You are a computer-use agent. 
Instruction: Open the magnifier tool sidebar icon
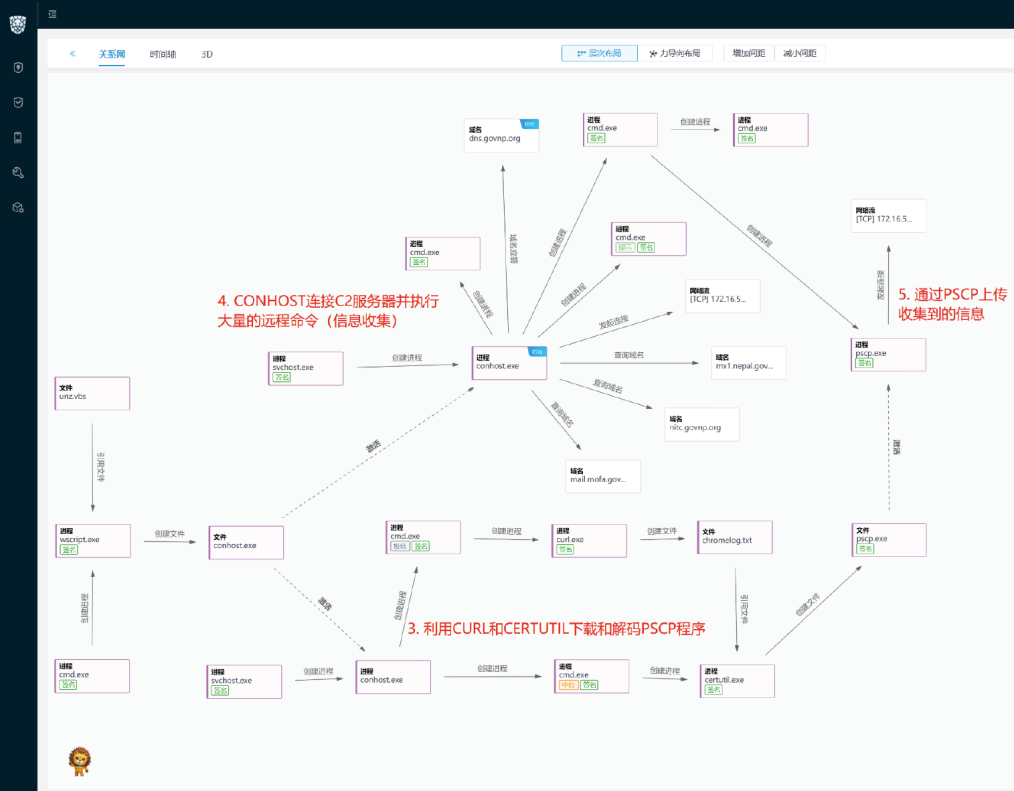[x=18, y=173]
